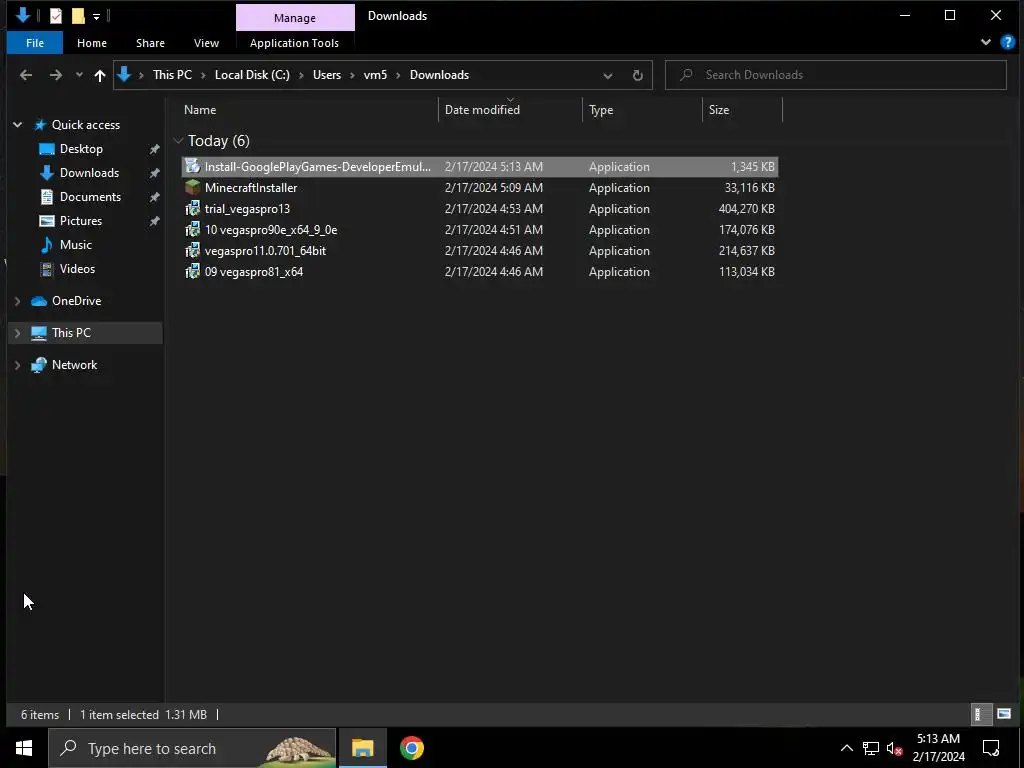
Task: Open the Windows Start menu
Action: point(24,748)
